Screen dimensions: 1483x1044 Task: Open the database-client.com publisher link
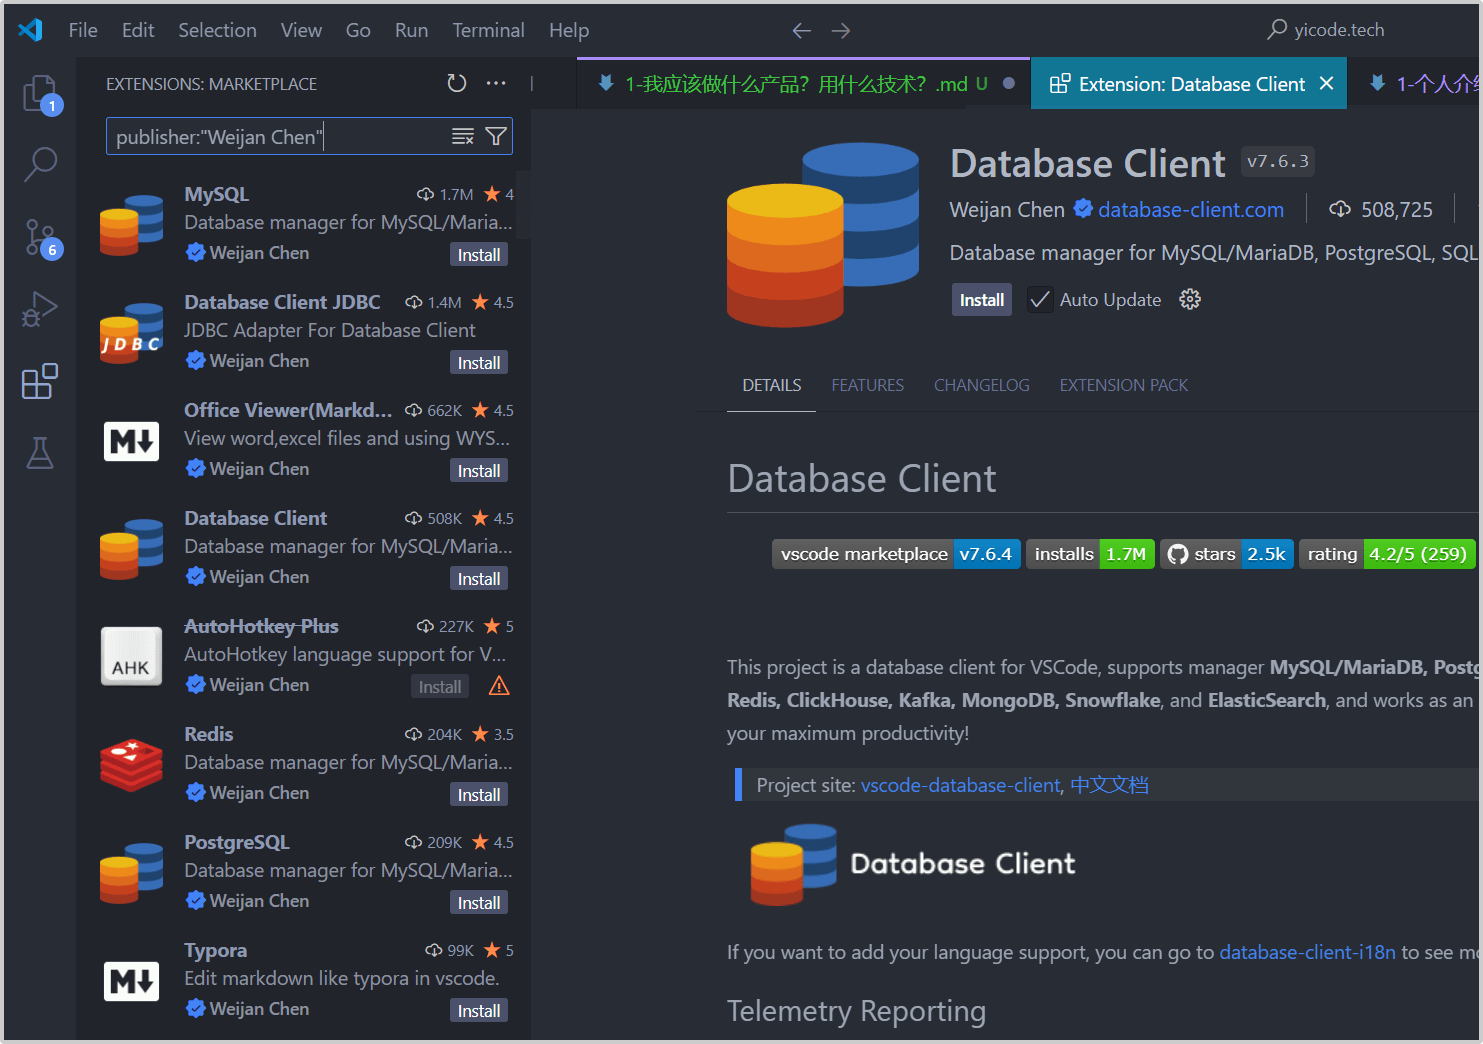point(1190,210)
